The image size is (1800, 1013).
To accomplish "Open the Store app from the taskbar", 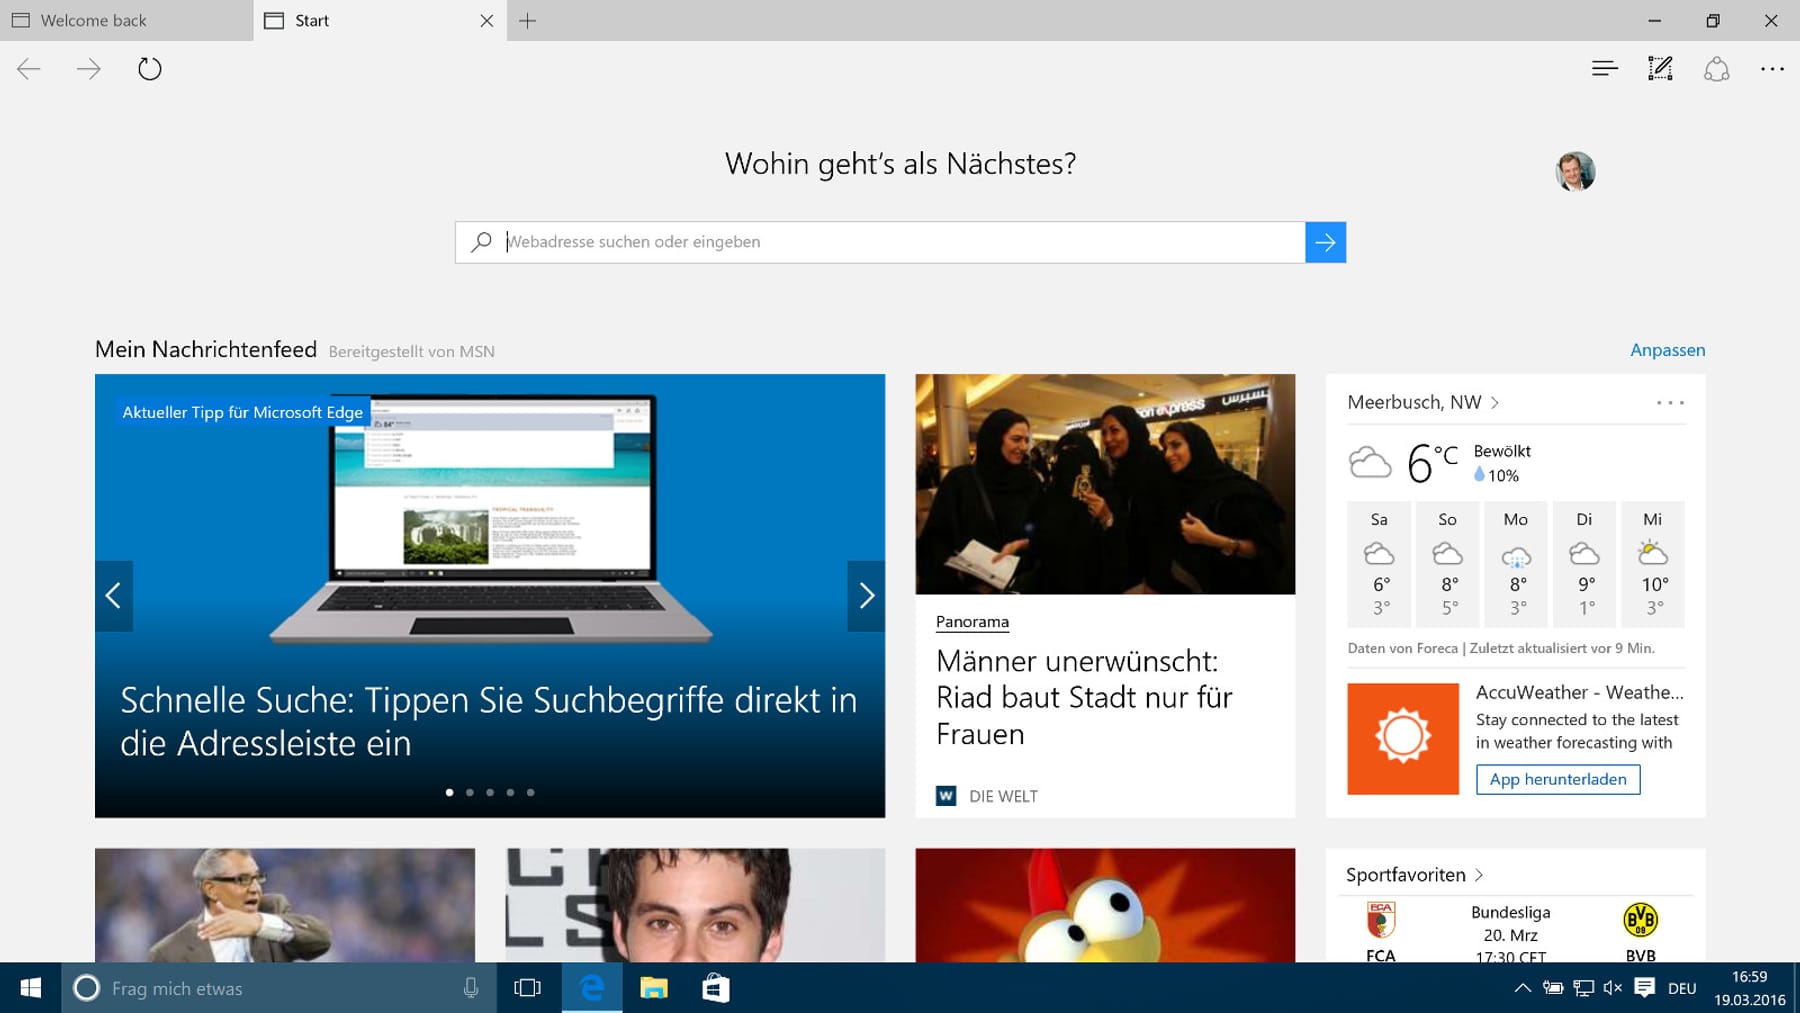I will pos(716,988).
